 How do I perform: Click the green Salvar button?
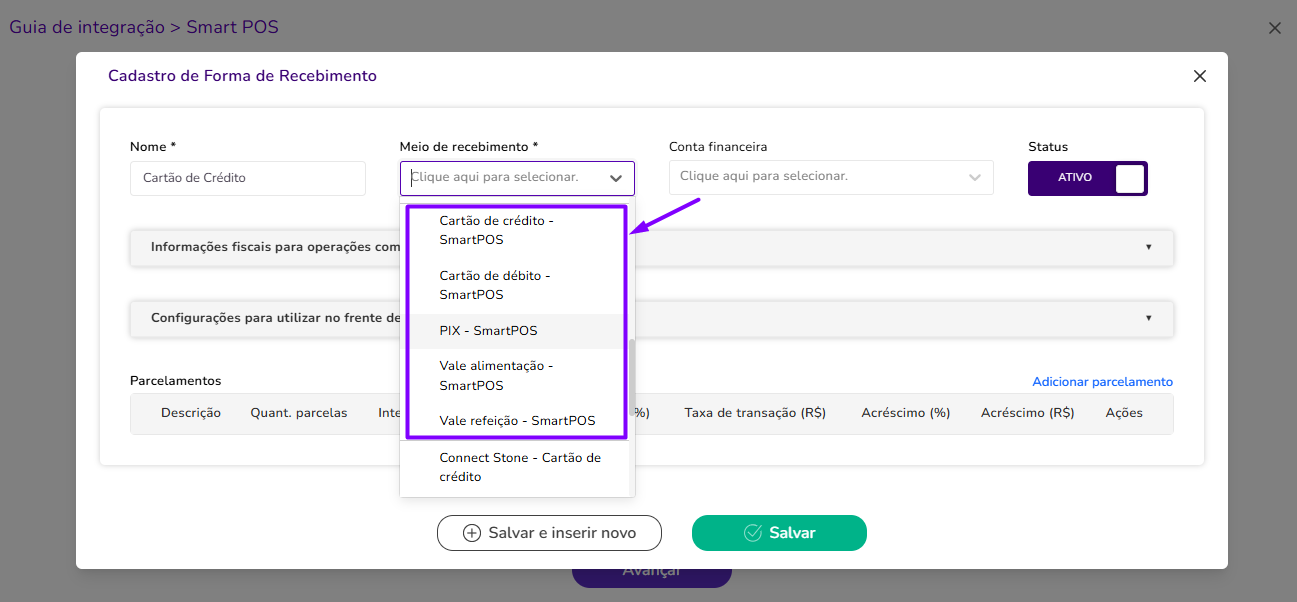tap(779, 533)
